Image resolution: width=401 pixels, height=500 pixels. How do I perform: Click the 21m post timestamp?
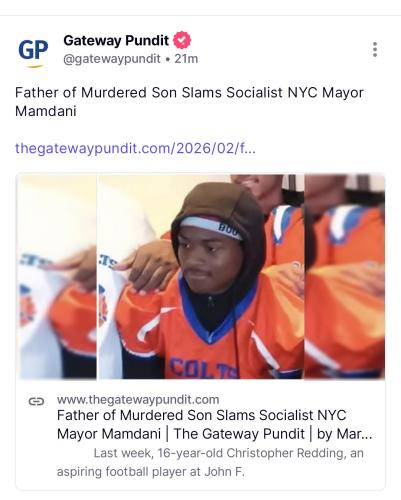186,59
